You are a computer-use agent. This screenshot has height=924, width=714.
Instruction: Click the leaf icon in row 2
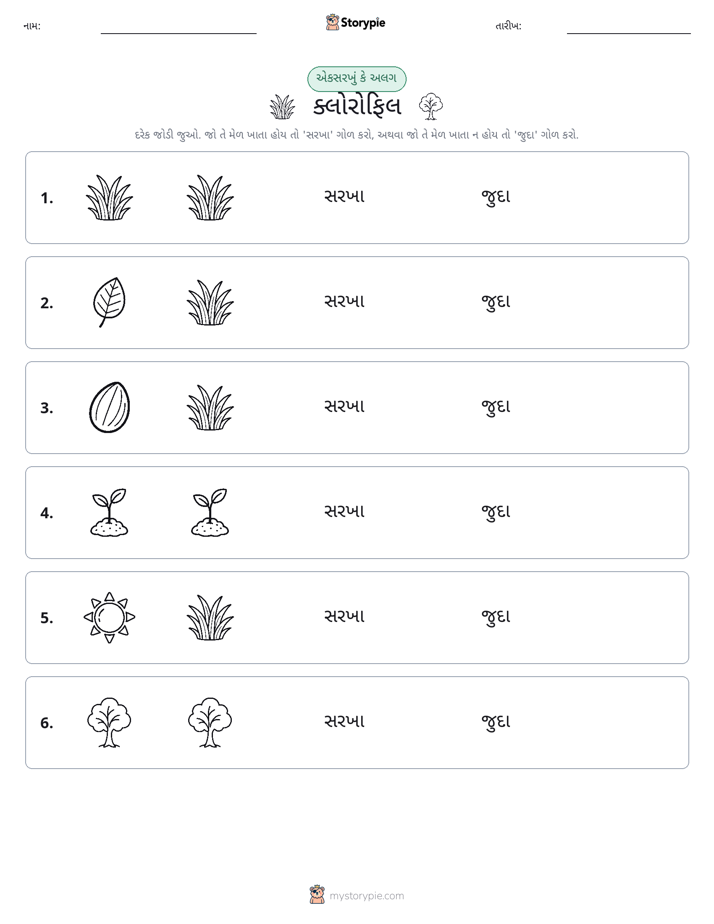pos(110,302)
